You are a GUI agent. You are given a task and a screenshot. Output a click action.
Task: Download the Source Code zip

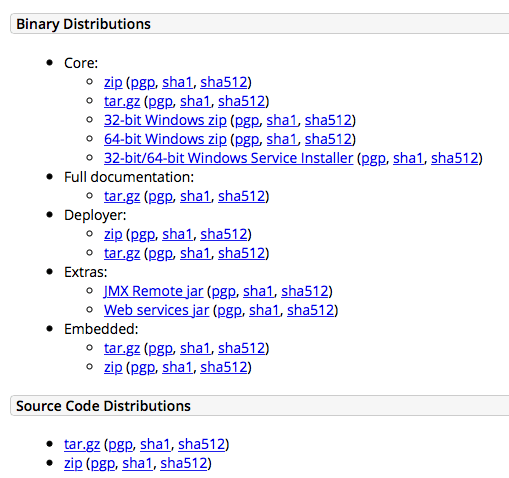click(73, 463)
